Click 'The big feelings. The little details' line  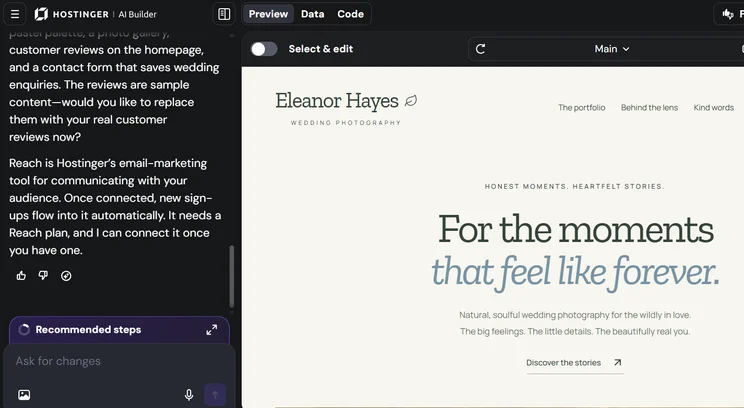tap(575, 332)
